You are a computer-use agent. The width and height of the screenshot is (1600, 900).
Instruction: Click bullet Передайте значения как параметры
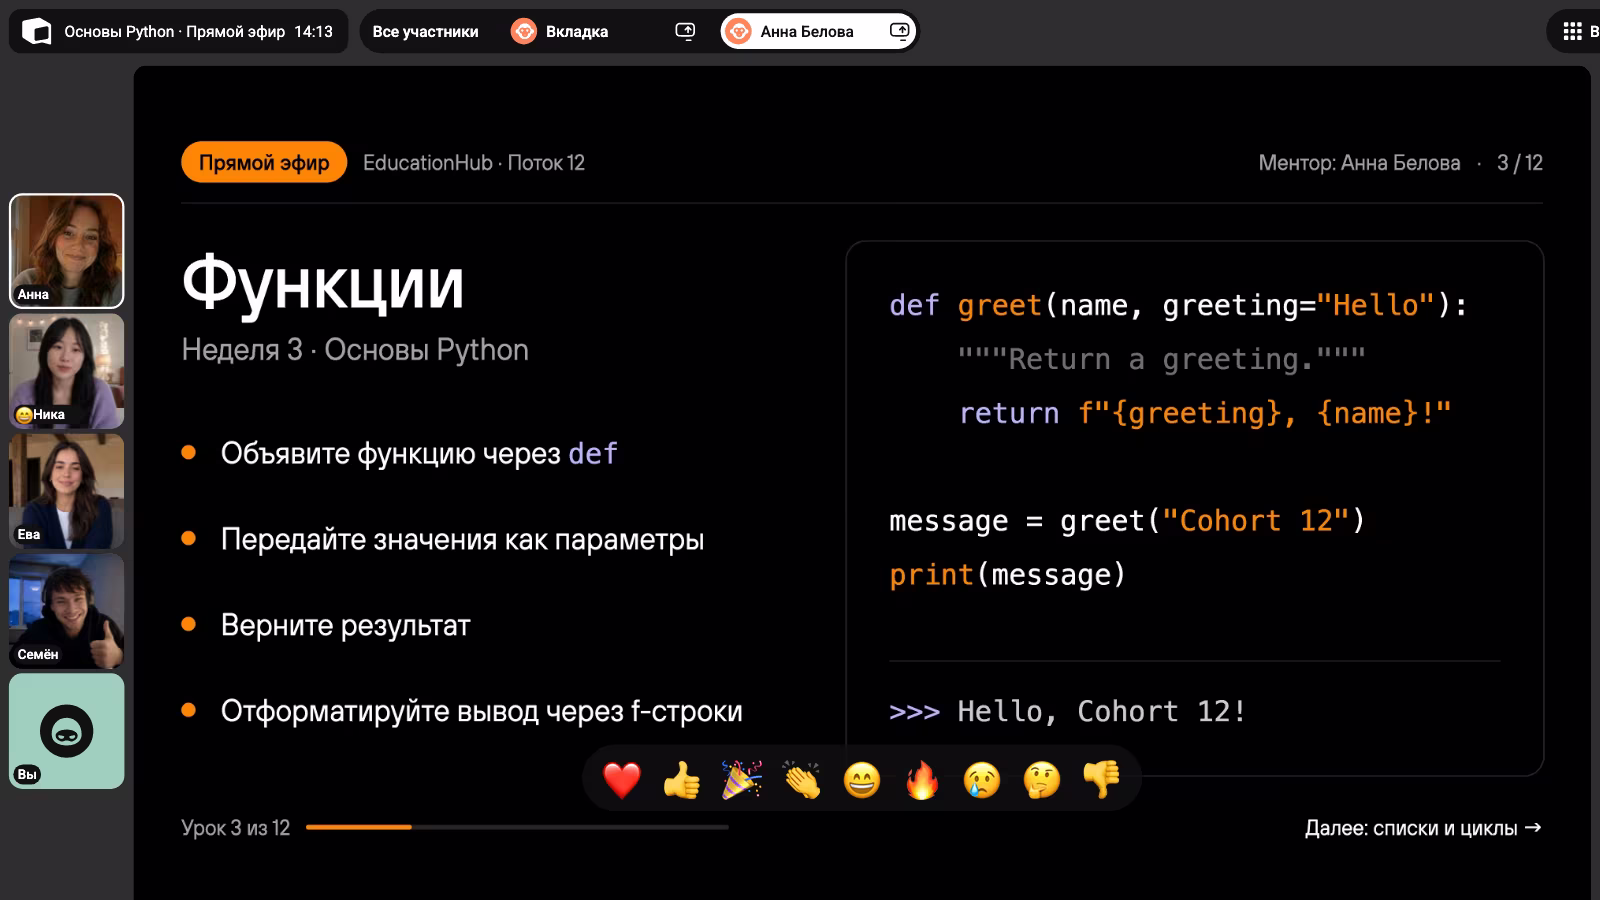(462, 540)
